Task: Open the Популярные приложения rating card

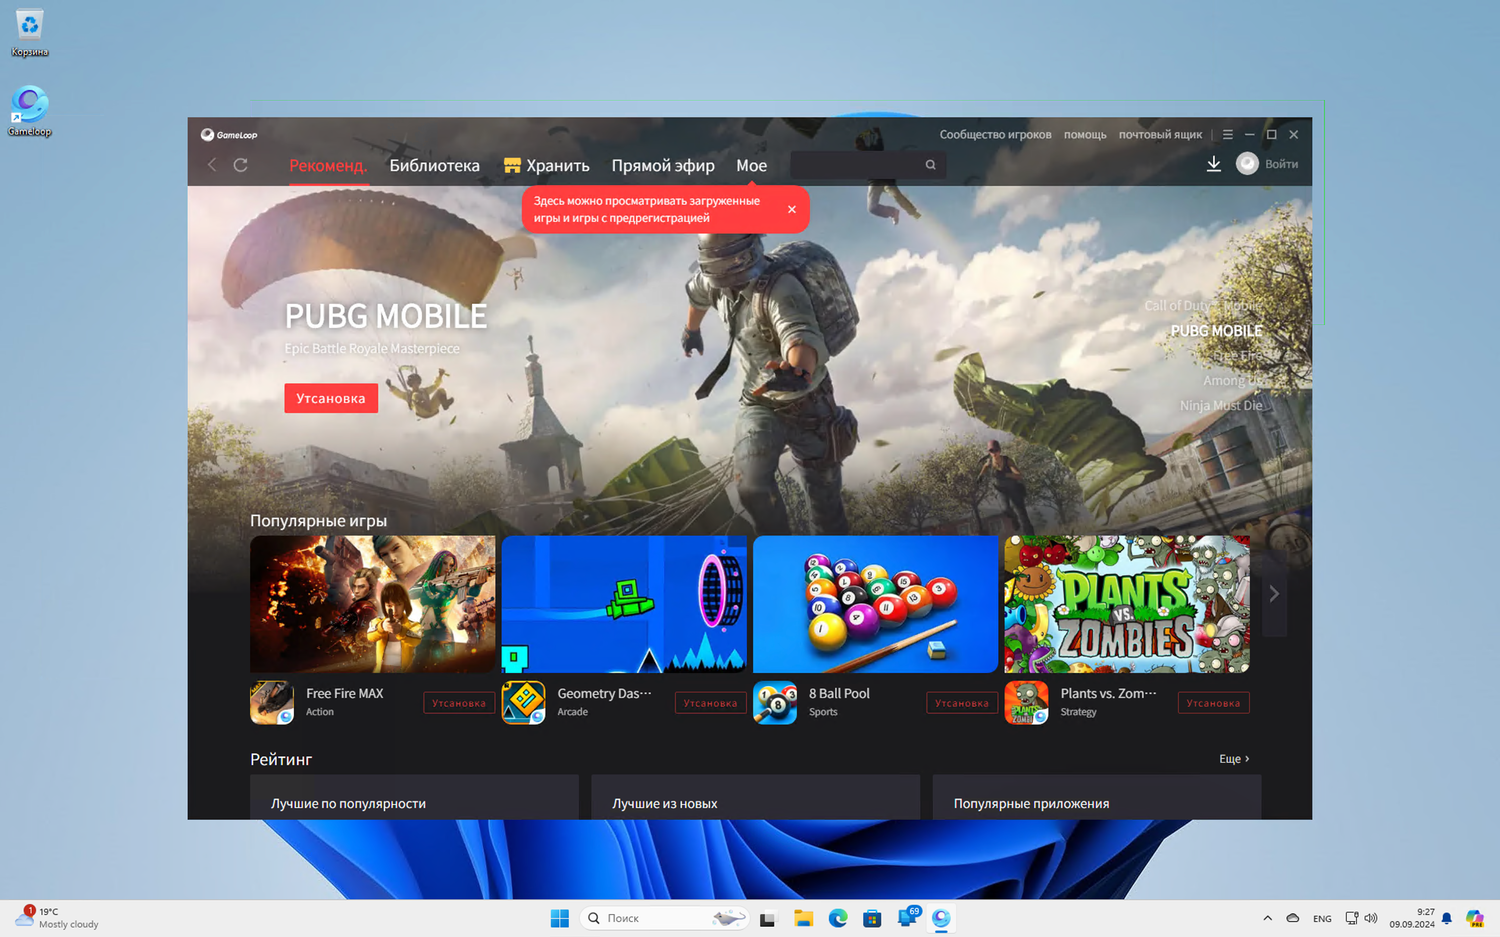Action: 1097,797
